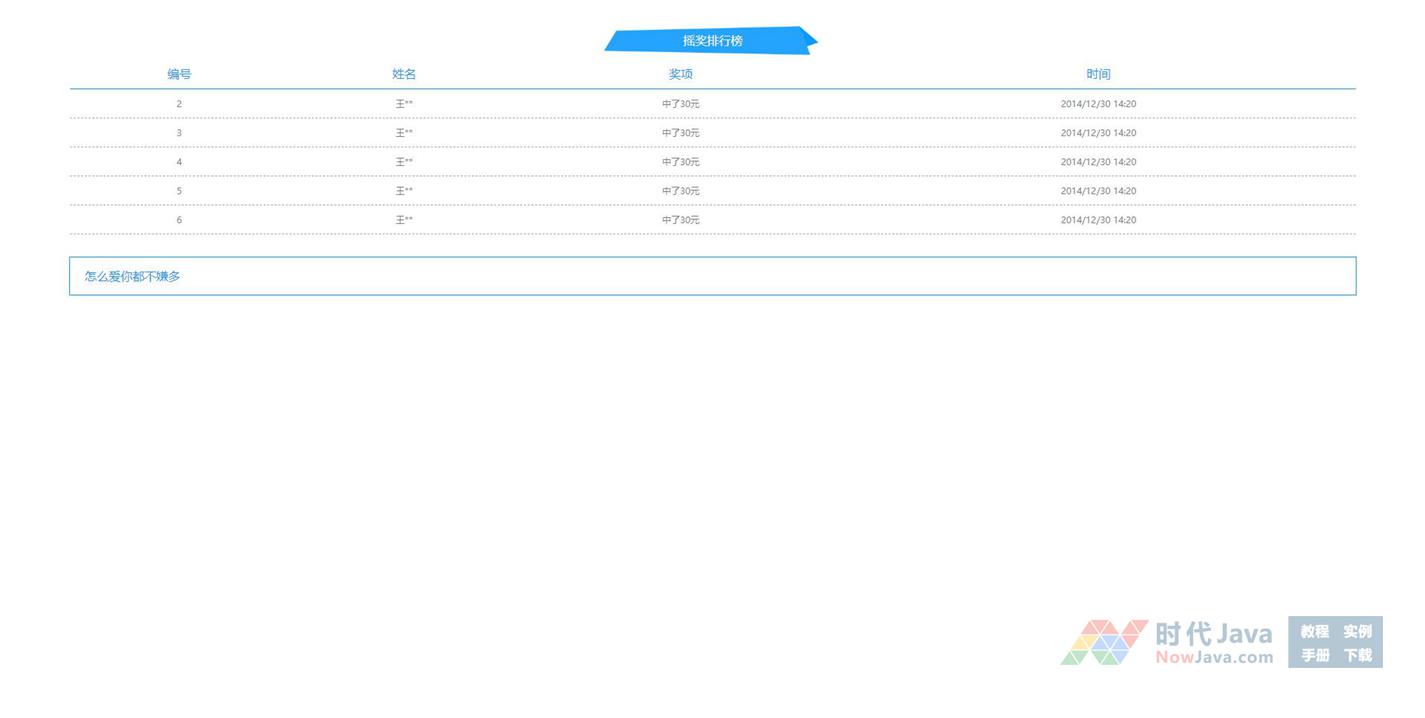Select the 姓名 column header
1425x718 pixels.
point(404,74)
